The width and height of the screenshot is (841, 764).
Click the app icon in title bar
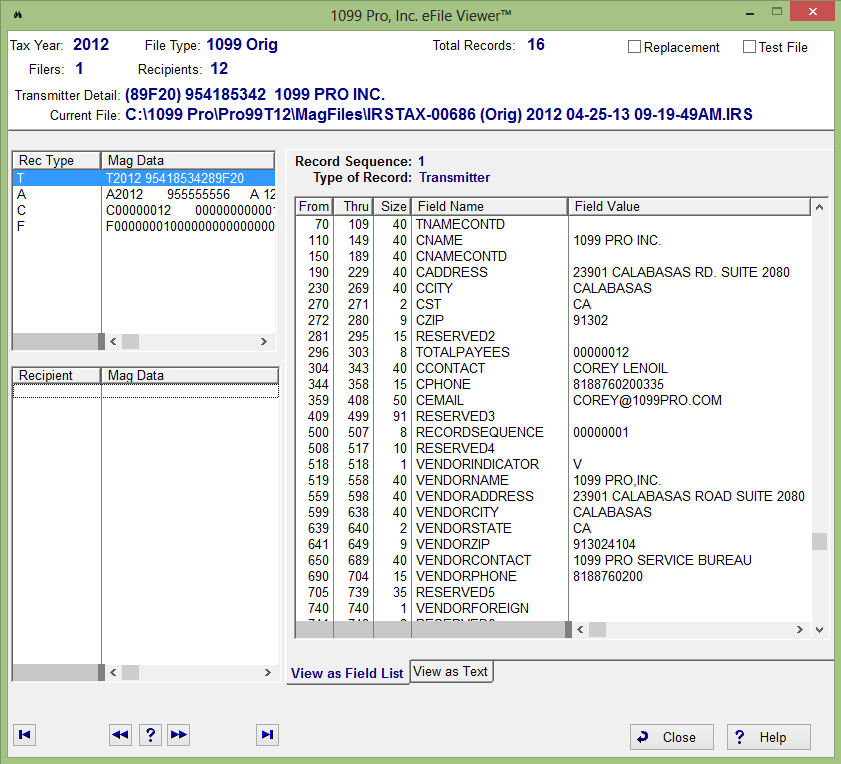coord(19,15)
